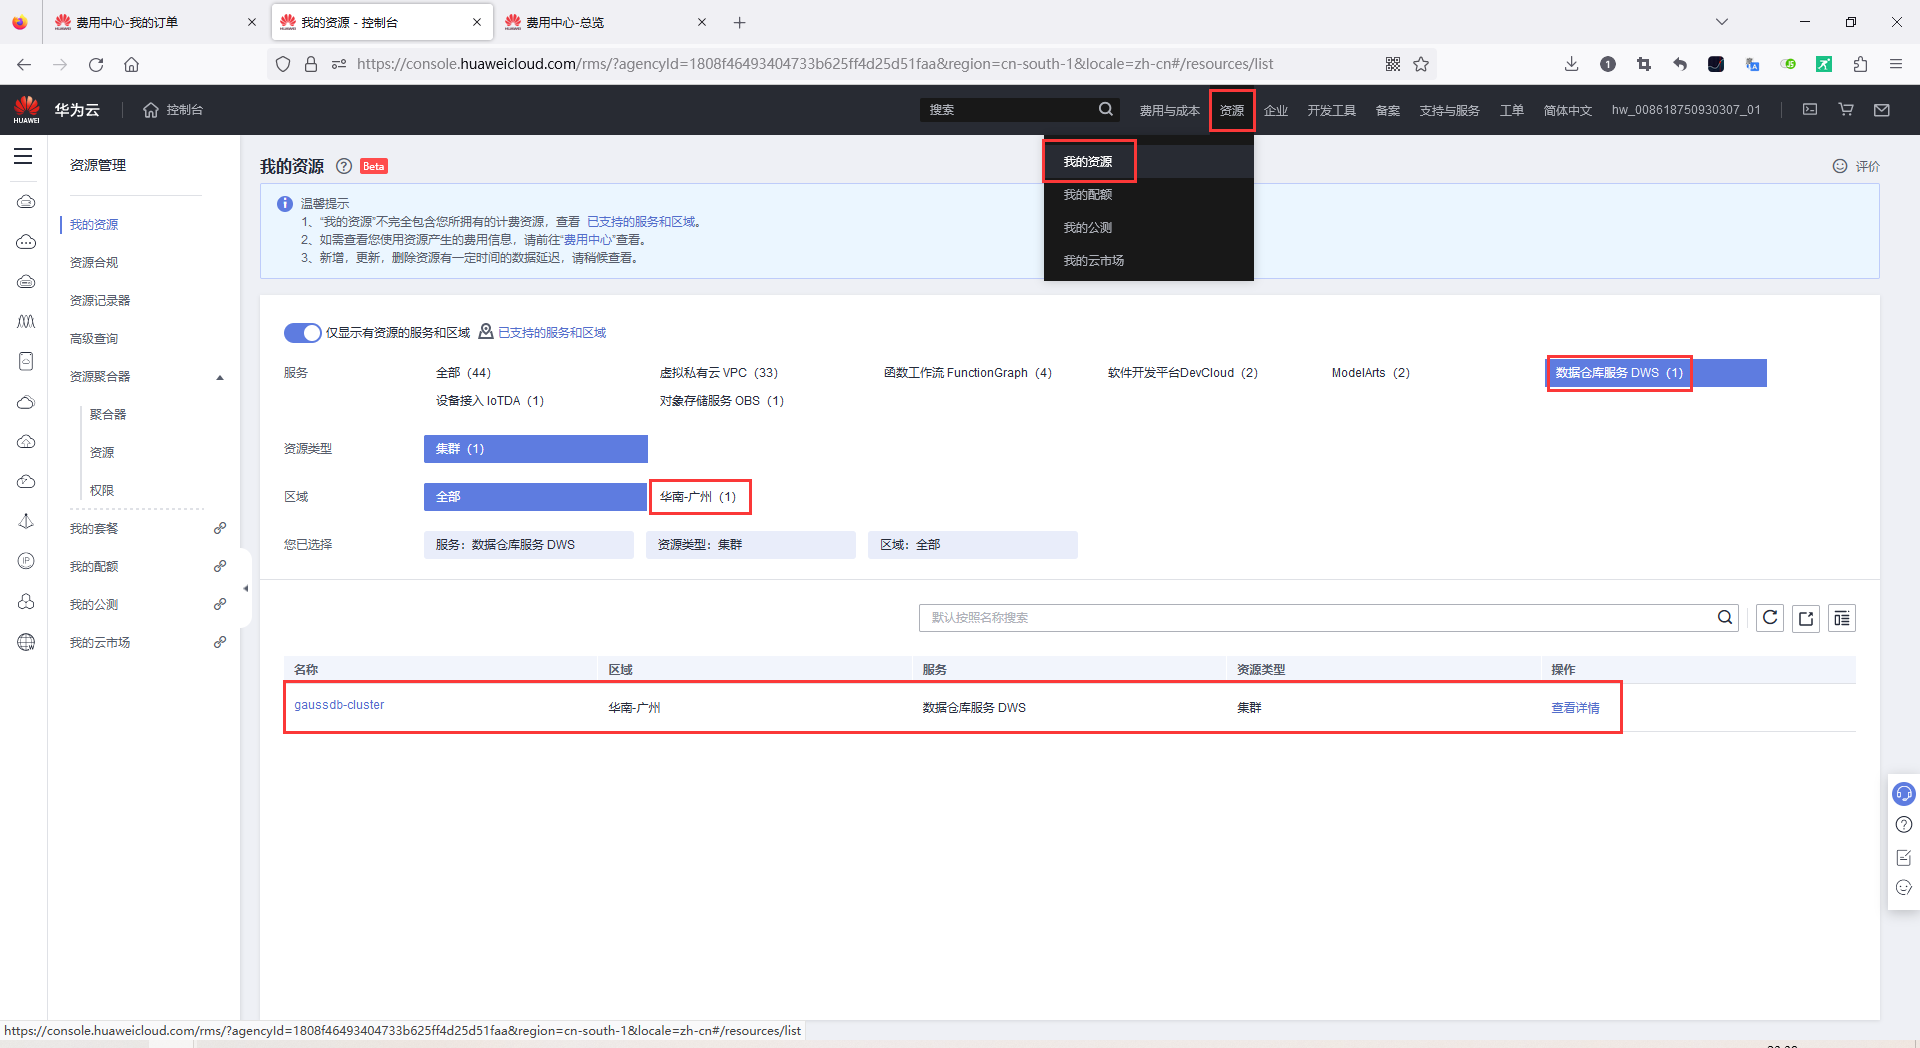This screenshot has width=1920, height=1048.
Task: Open the hw_008618750930307_01 account menu
Action: pos(1686,110)
